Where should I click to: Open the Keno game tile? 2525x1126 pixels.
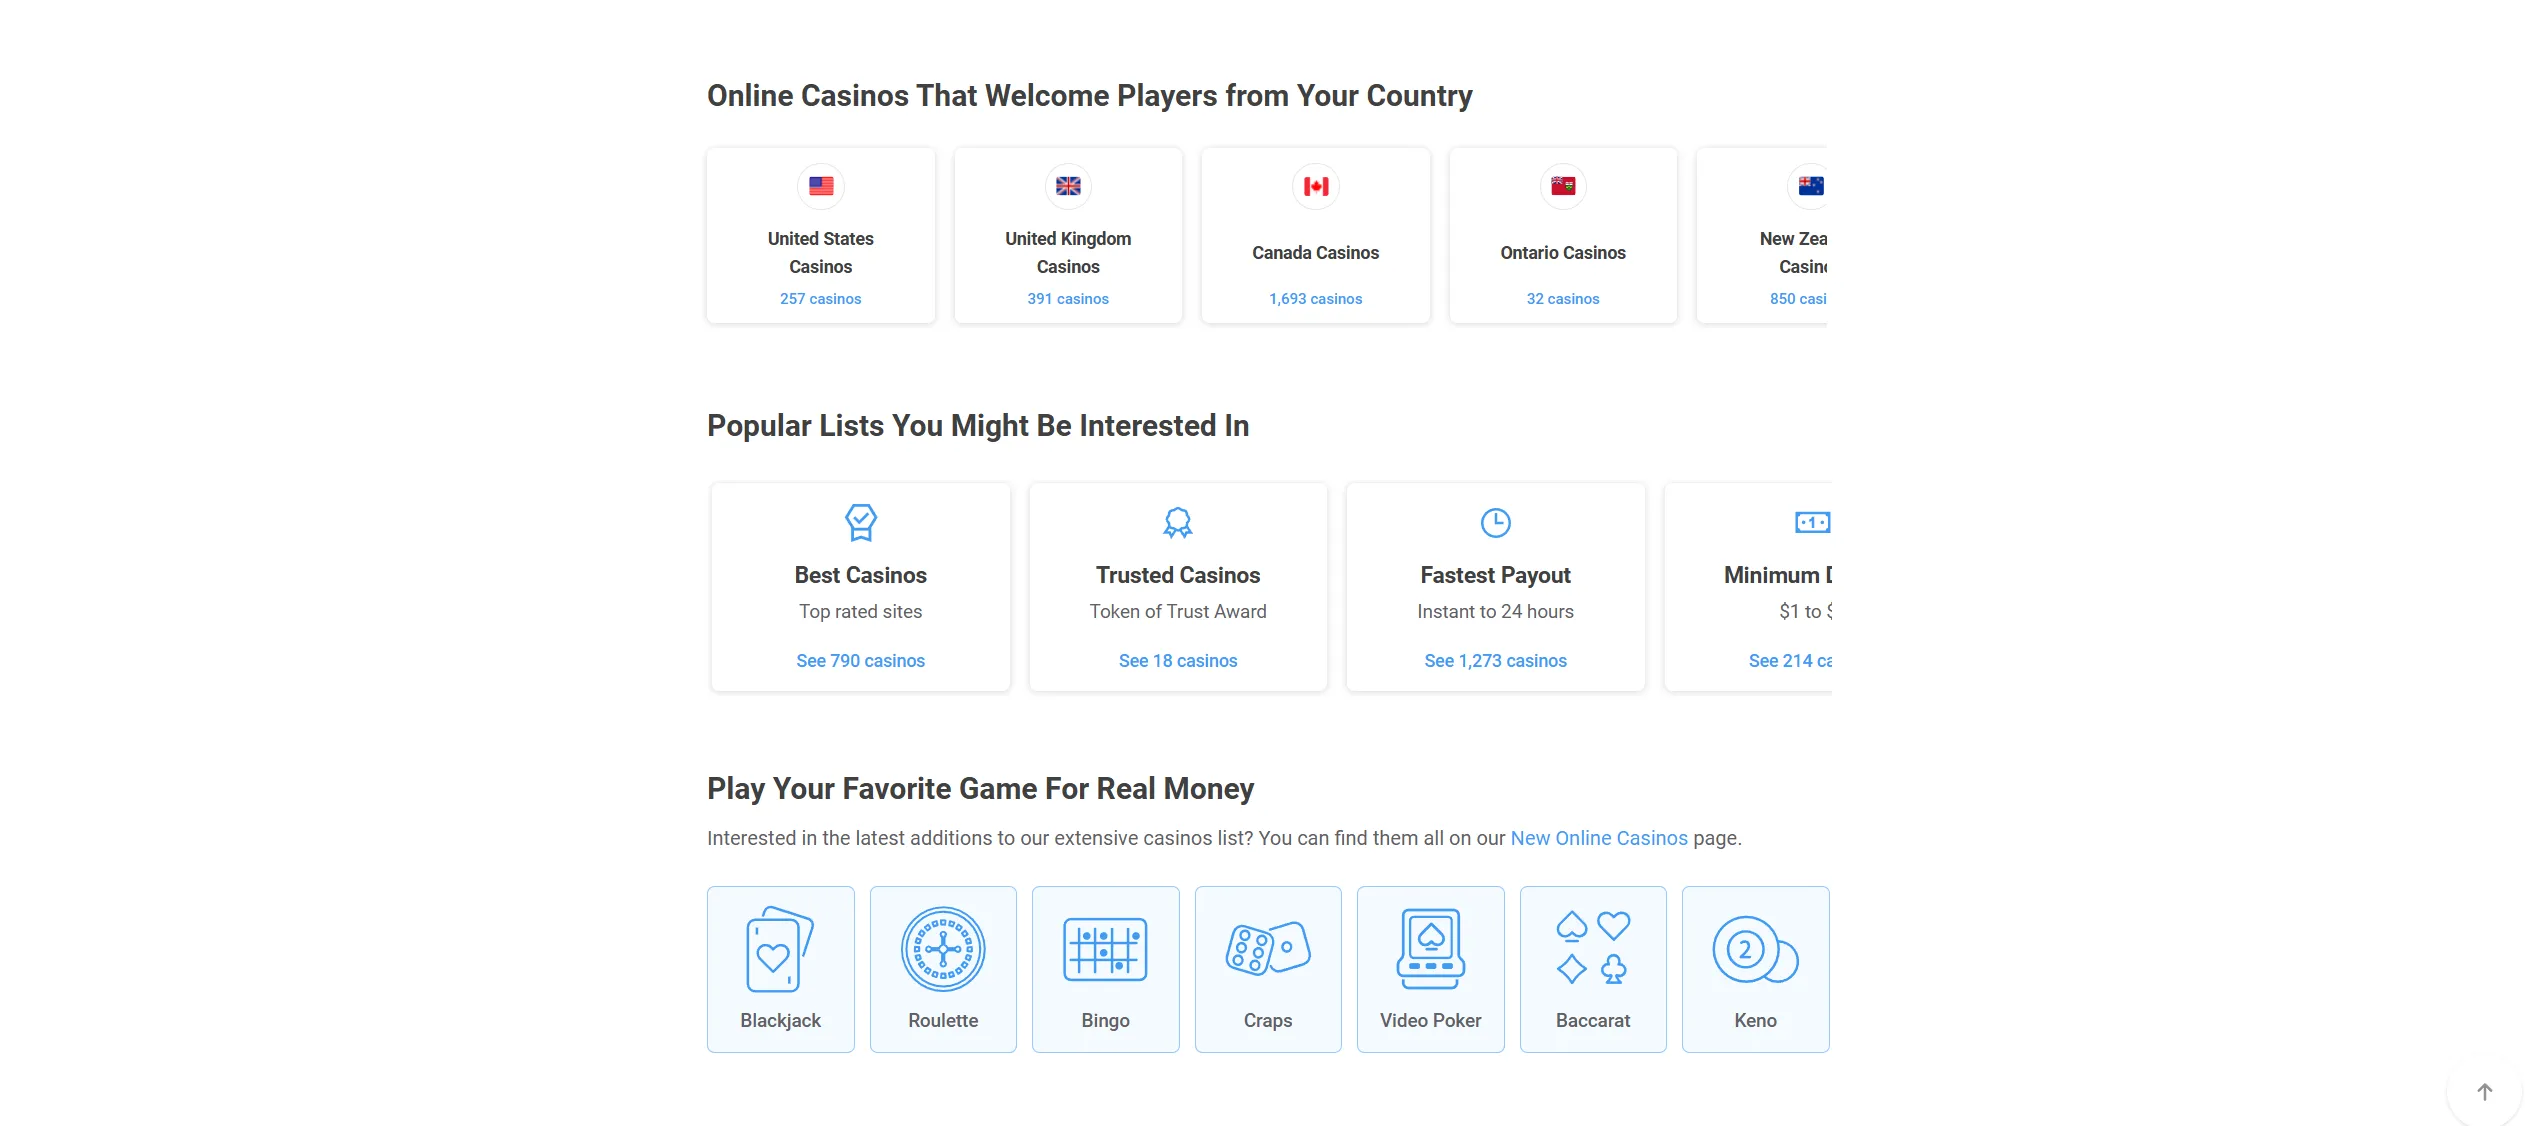click(x=1756, y=969)
